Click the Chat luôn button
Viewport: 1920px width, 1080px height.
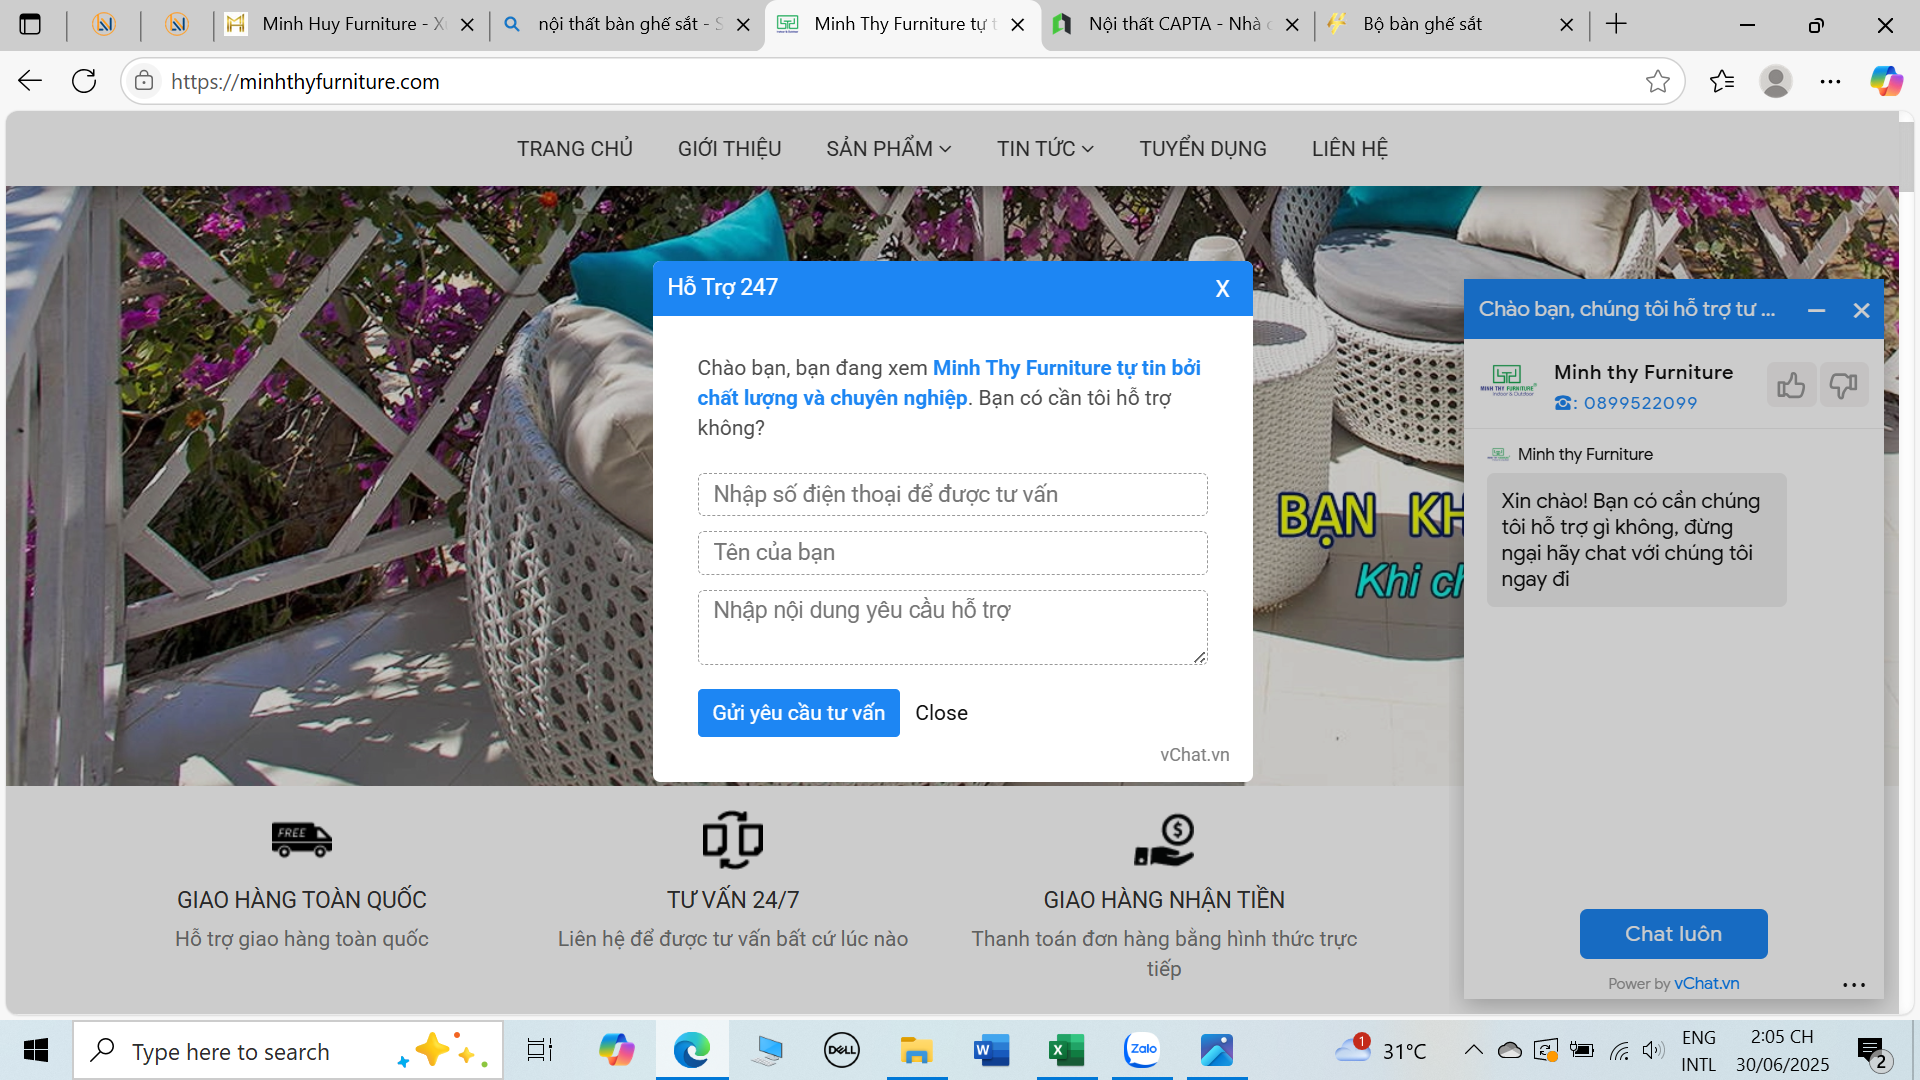pyautogui.click(x=1673, y=934)
